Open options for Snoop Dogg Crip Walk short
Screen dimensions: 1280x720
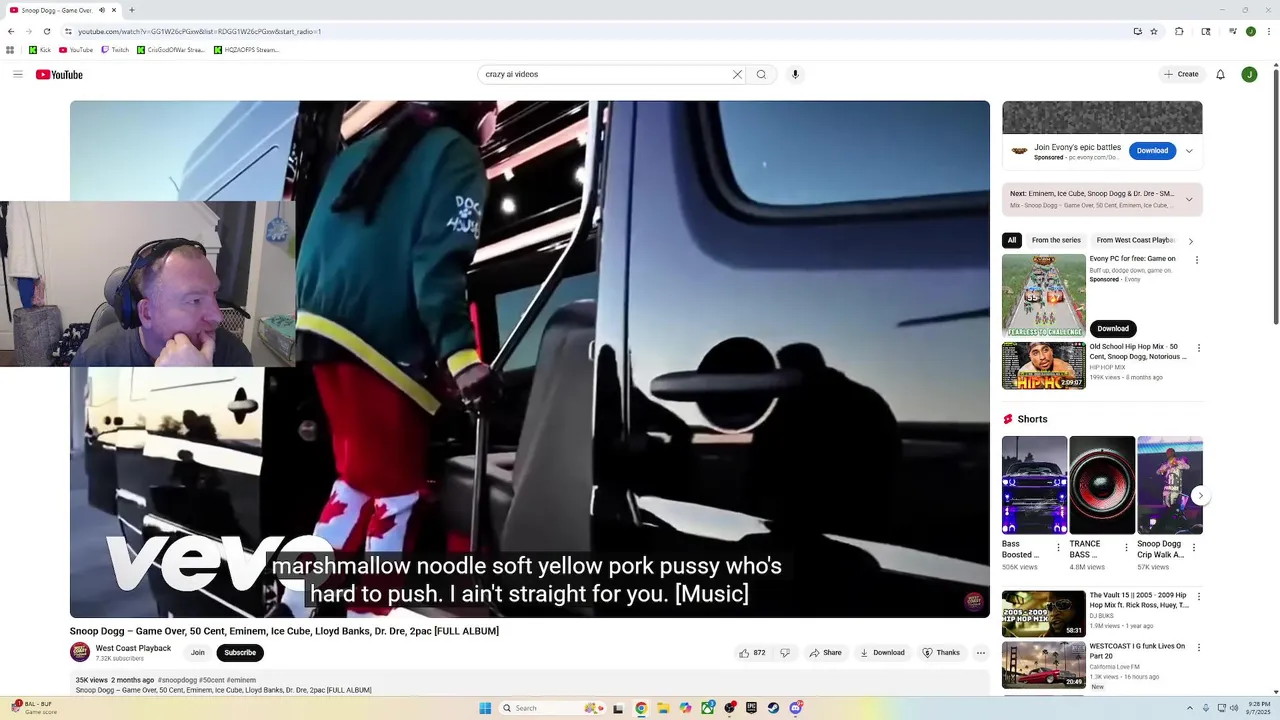click(1193, 548)
